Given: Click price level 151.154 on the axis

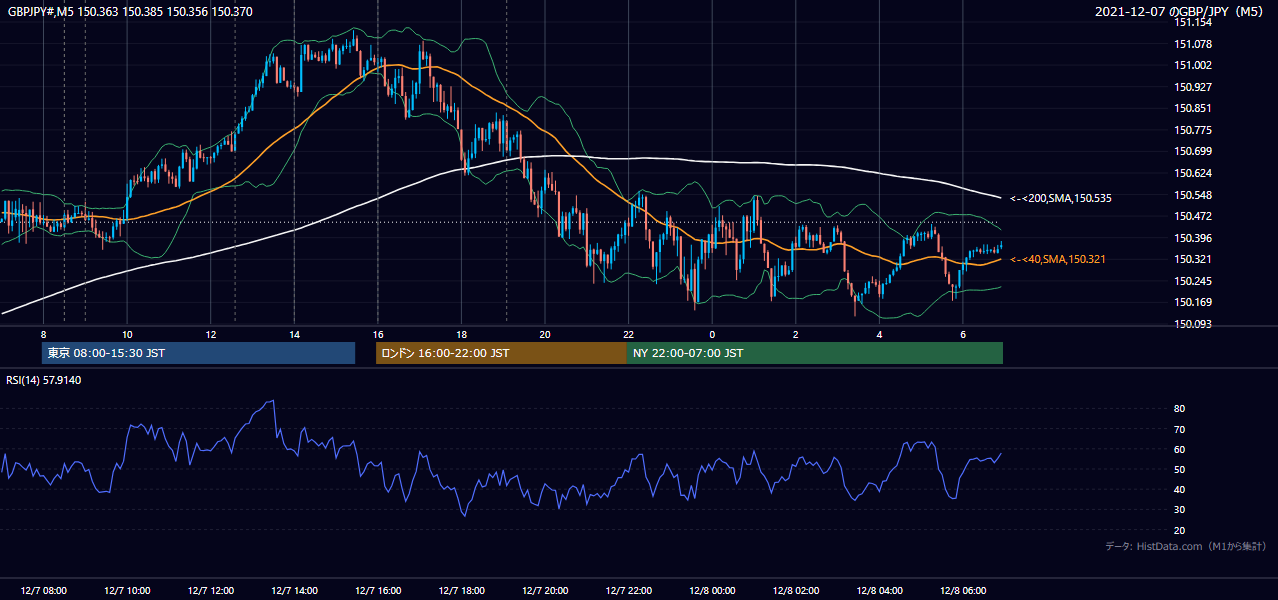Looking at the screenshot, I should tap(1192, 22).
